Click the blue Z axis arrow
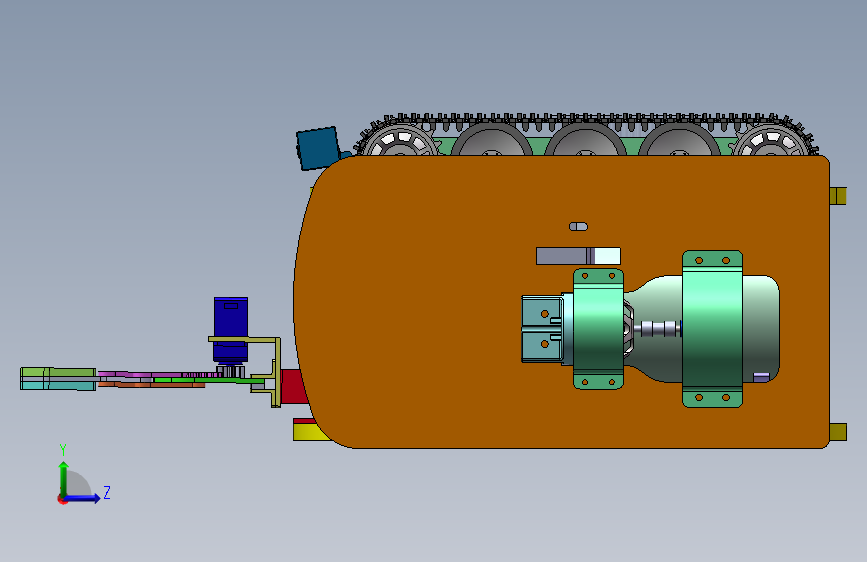 (83, 498)
